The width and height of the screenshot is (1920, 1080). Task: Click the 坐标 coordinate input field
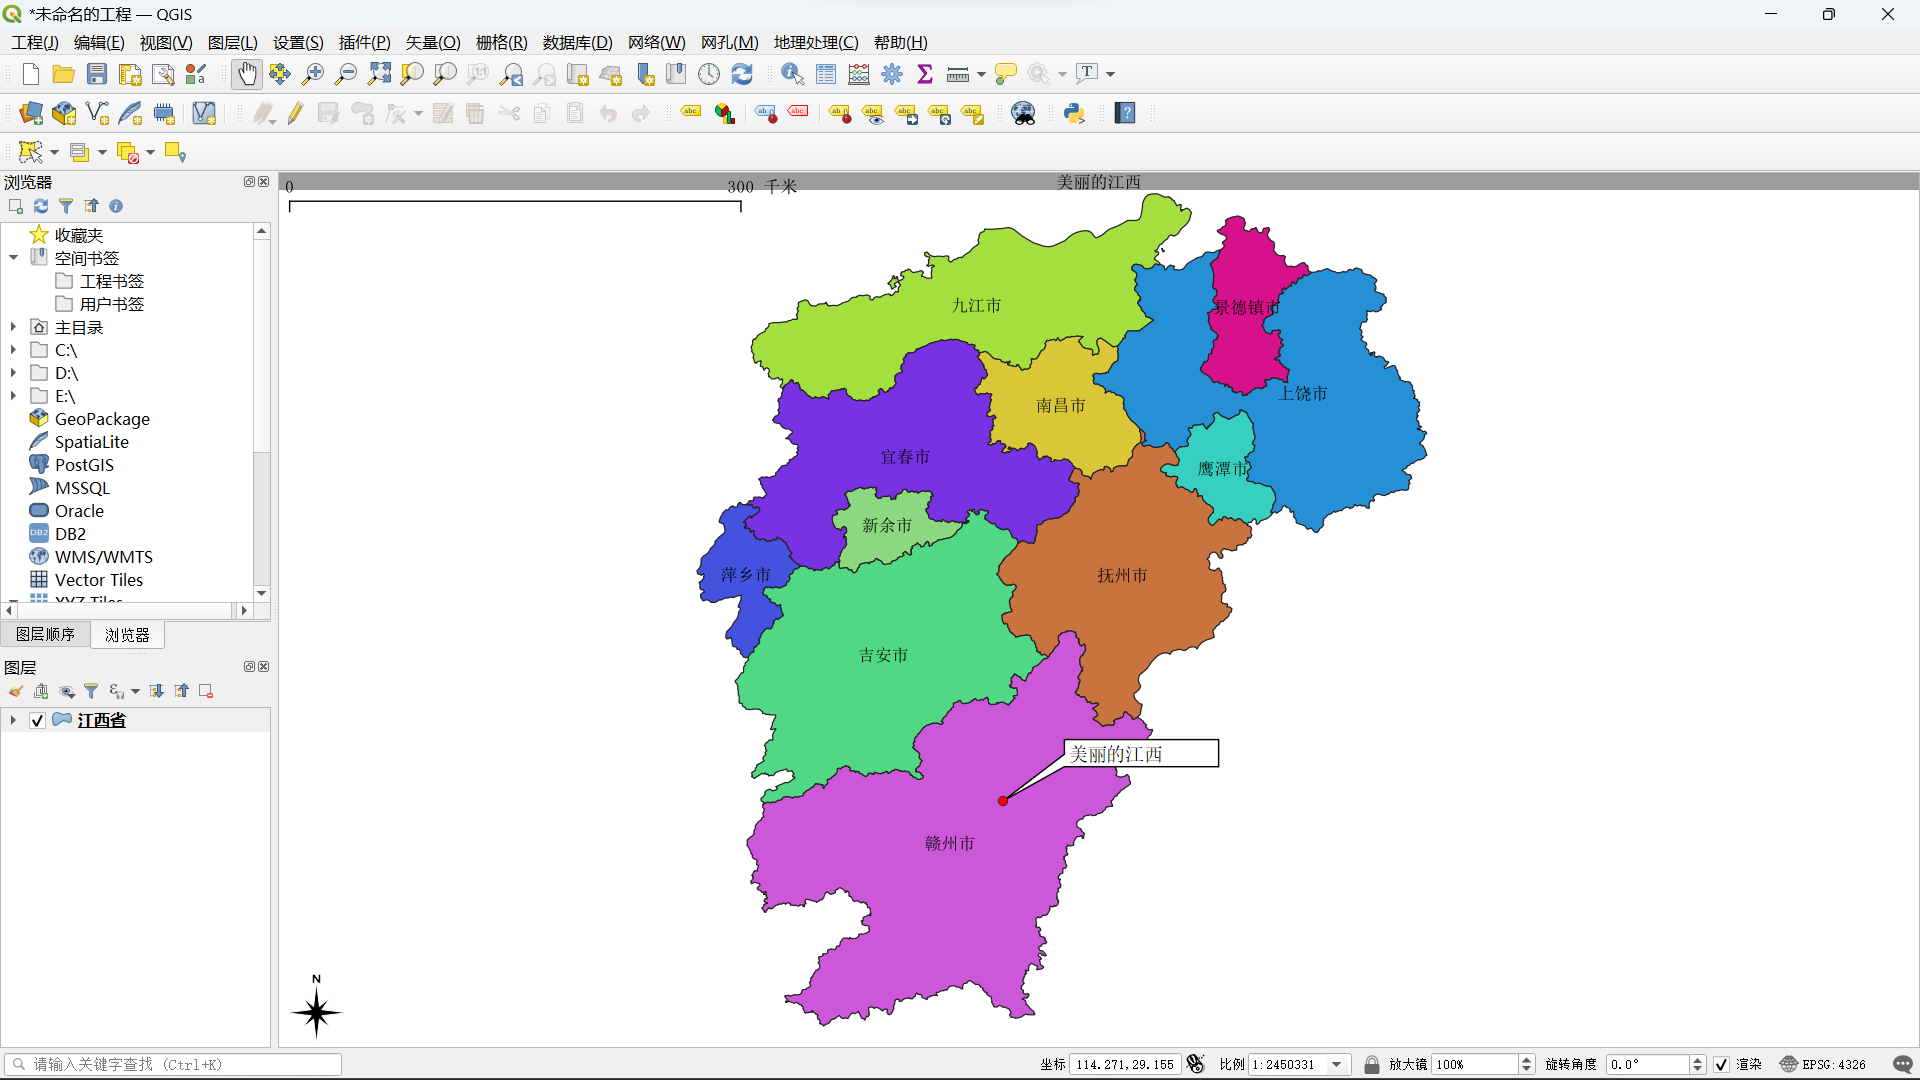pos(1125,1064)
